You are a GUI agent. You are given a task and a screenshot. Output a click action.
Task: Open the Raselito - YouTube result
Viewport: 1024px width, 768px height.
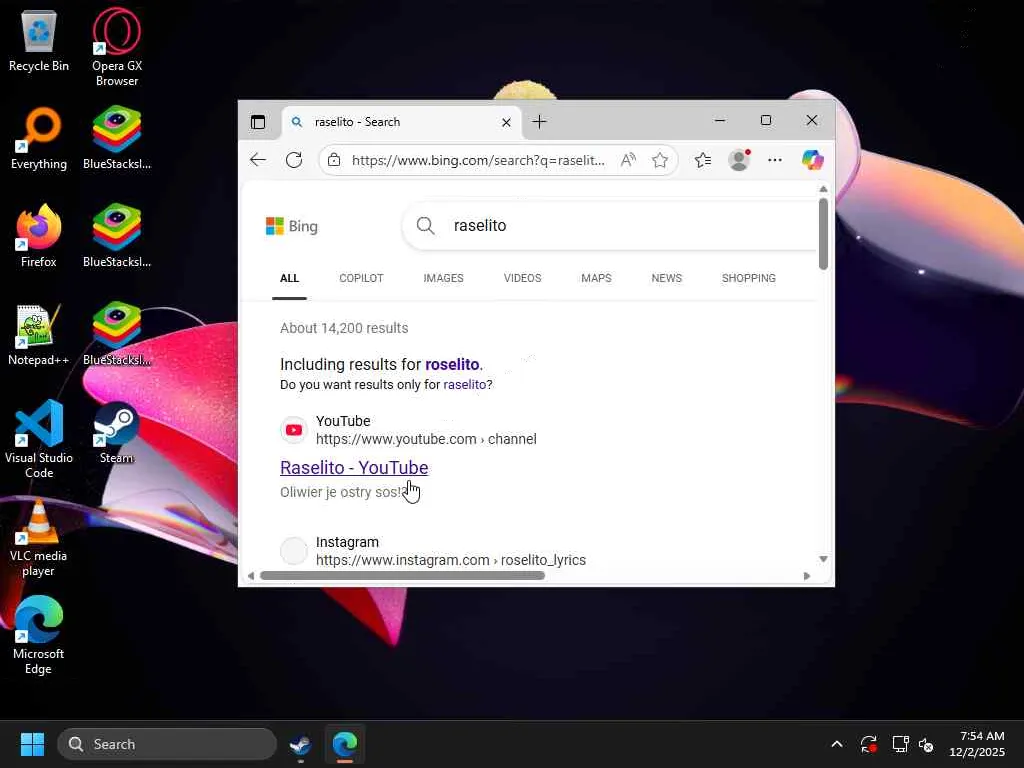[354, 468]
